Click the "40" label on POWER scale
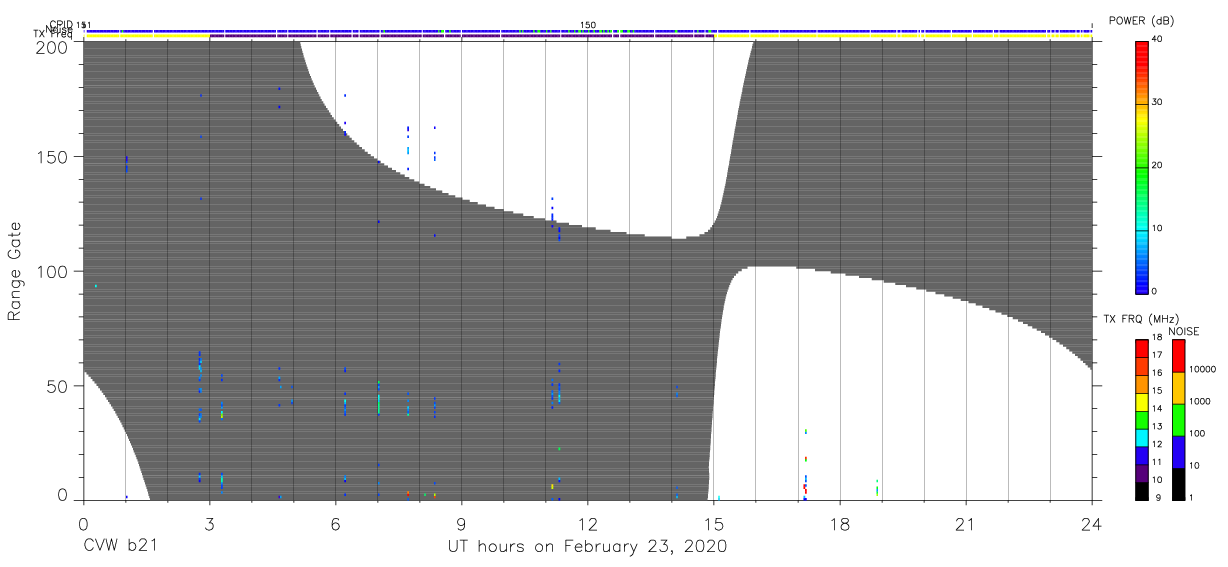1228x567 pixels. [x=1158, y=39]
